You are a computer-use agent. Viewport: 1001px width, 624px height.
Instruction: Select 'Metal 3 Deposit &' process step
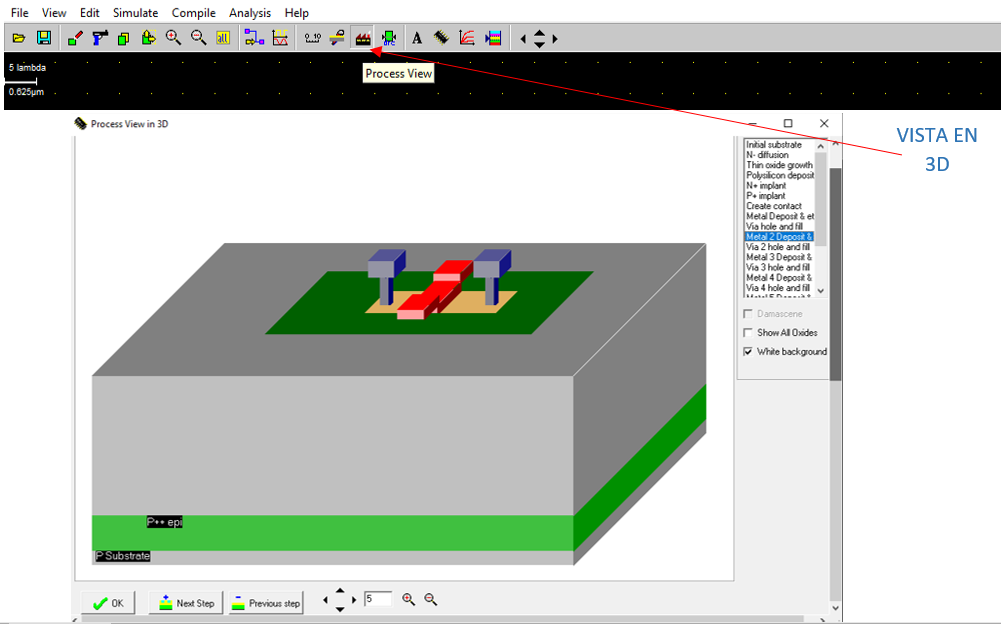coord(779,257)
